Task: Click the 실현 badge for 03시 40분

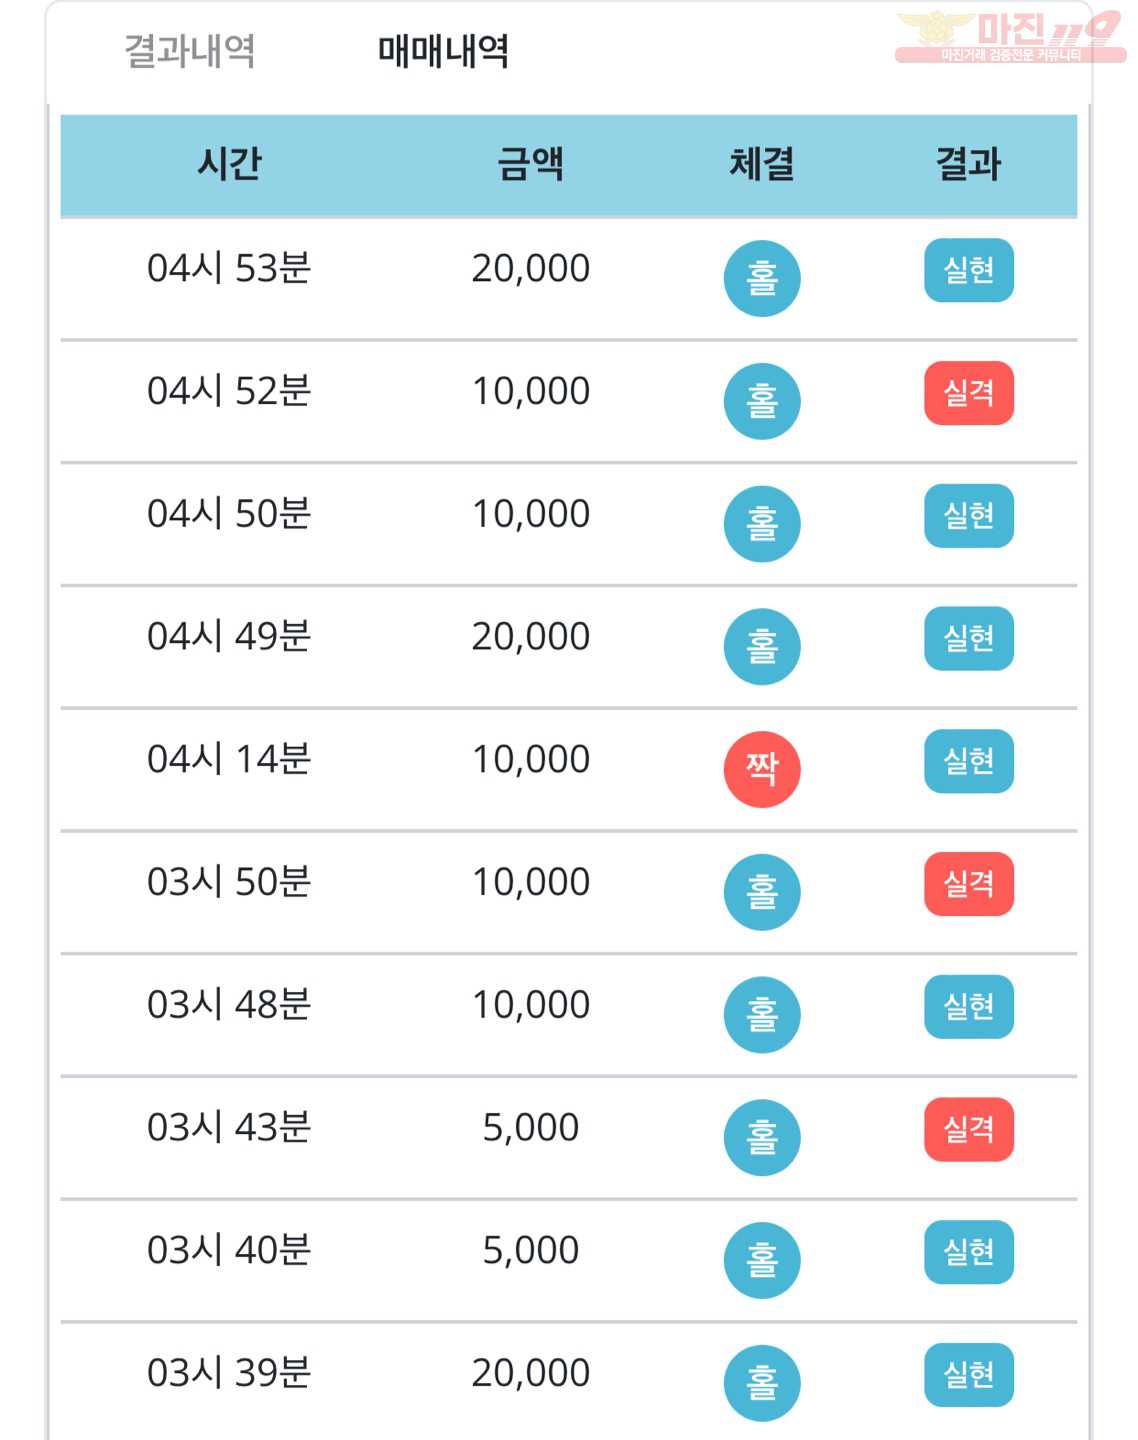Action: click(x=969, y=1252)
